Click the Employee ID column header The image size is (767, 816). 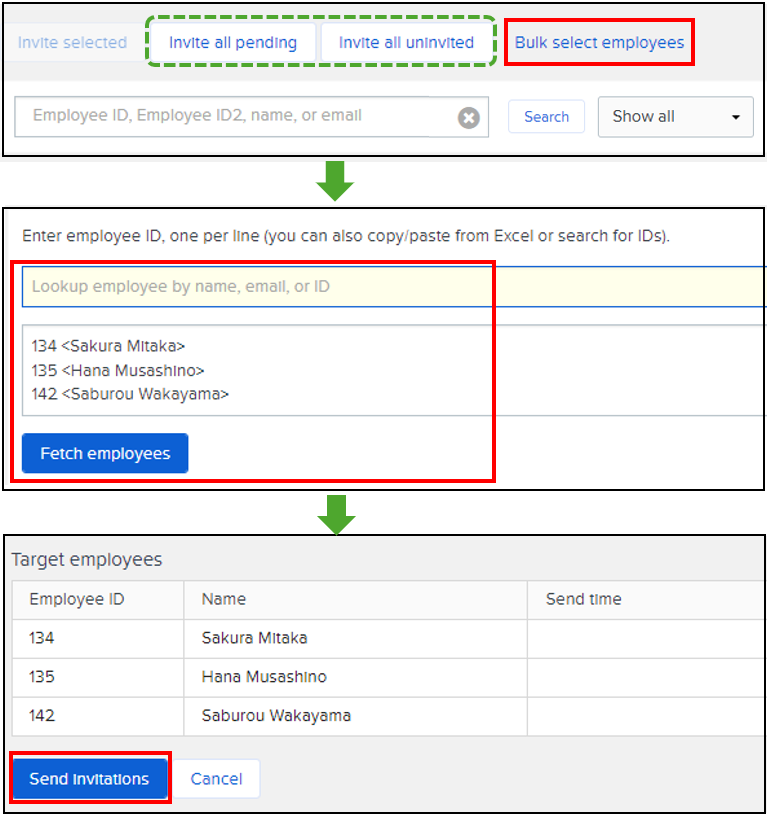point(77,599)
